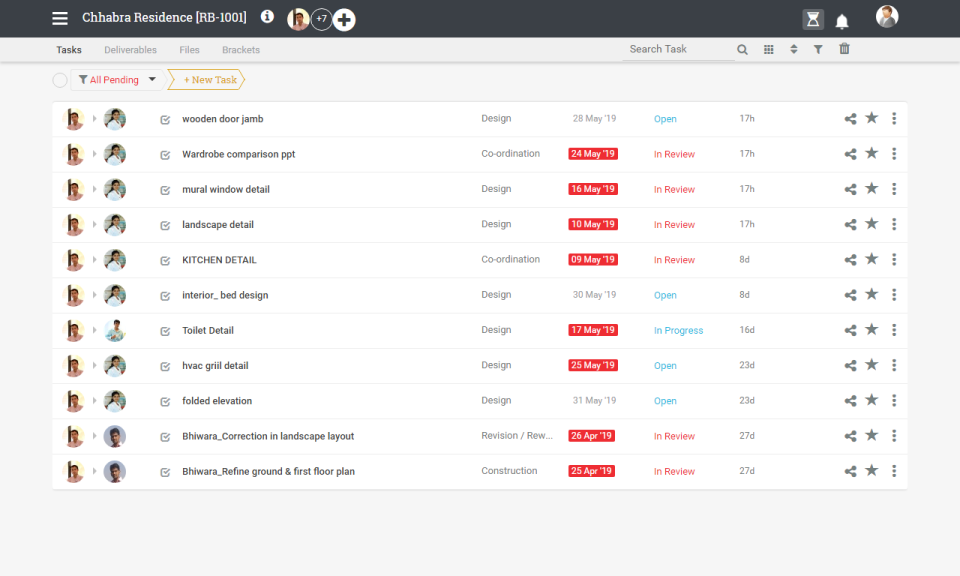Viewport: 960px width, 576px height.
Task: Select the radio button beside All Pending filter
Action: pyautogui.click(x=60, y=80)
